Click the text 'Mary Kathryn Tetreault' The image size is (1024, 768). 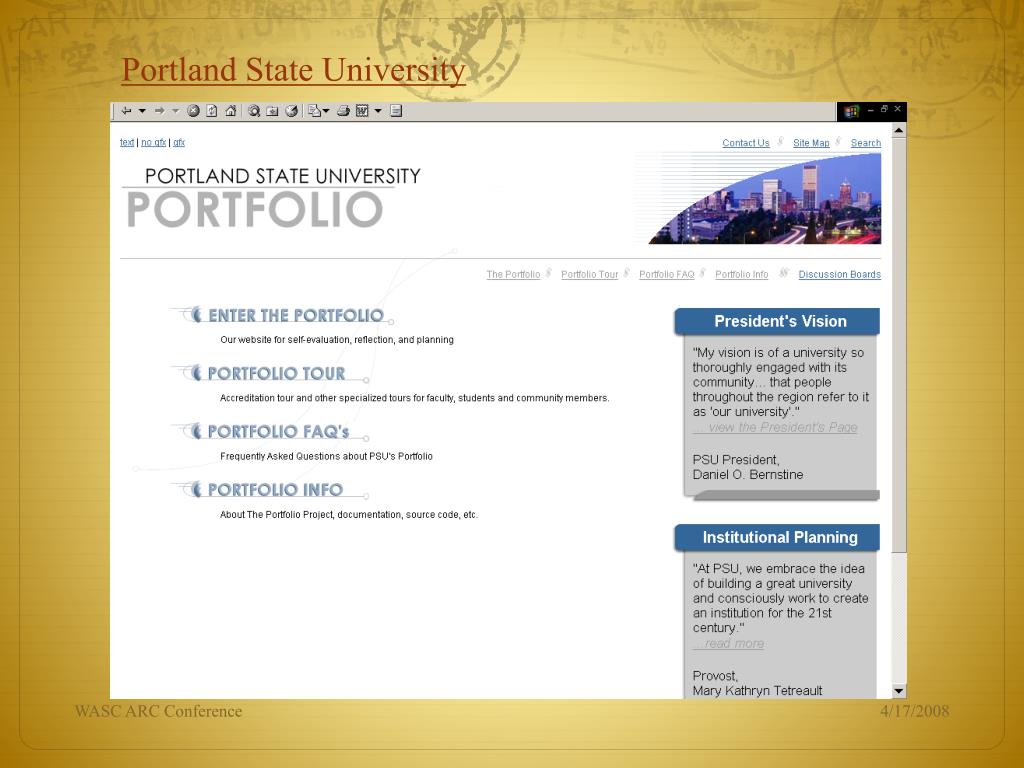point(758,691)
